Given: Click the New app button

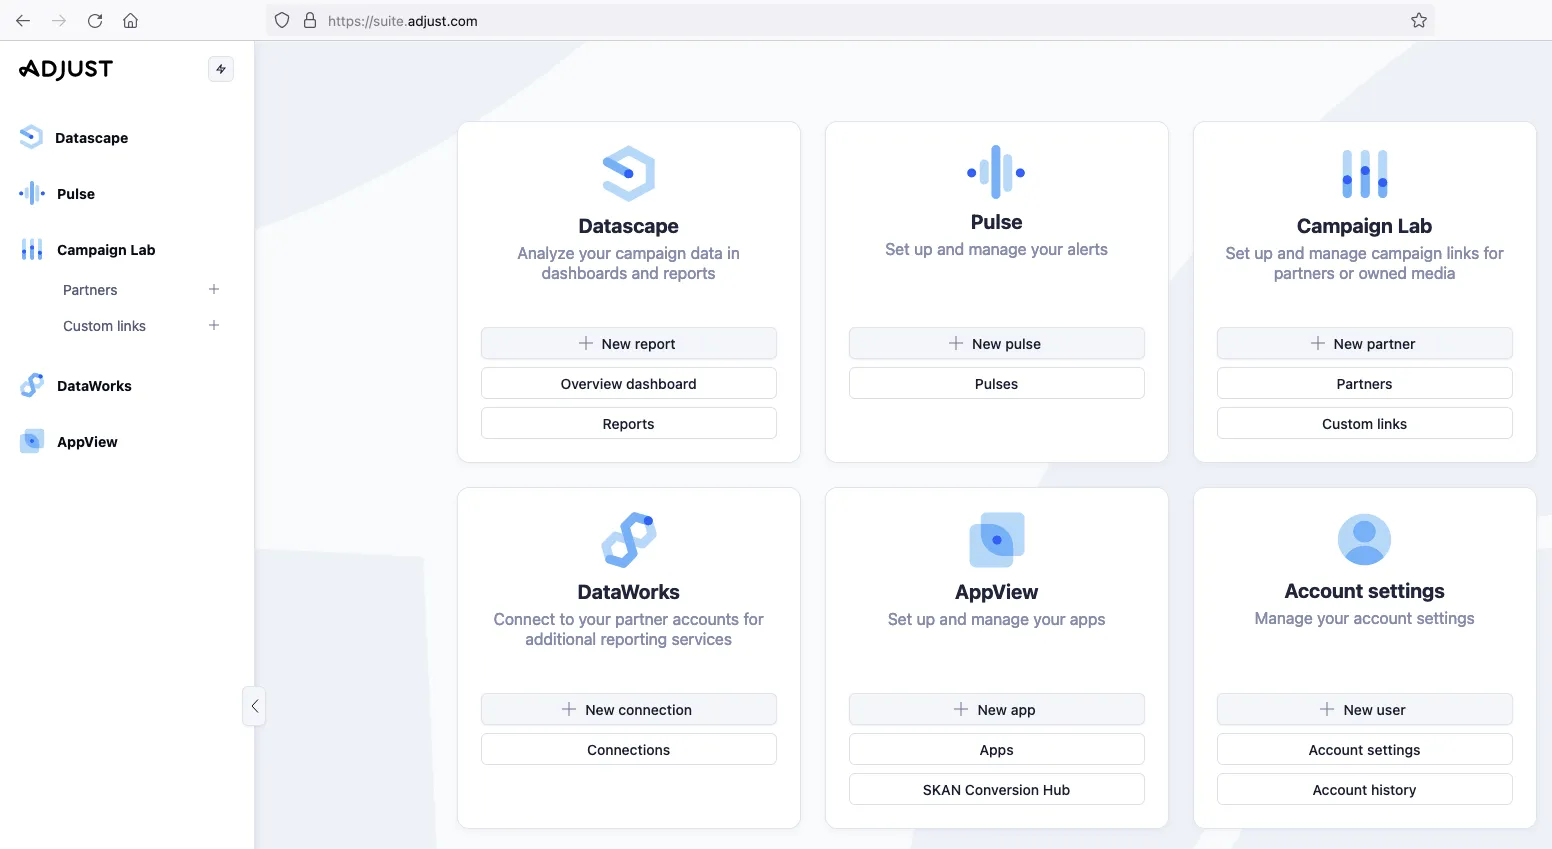Looking at the screenshot, I should [996, 709].
